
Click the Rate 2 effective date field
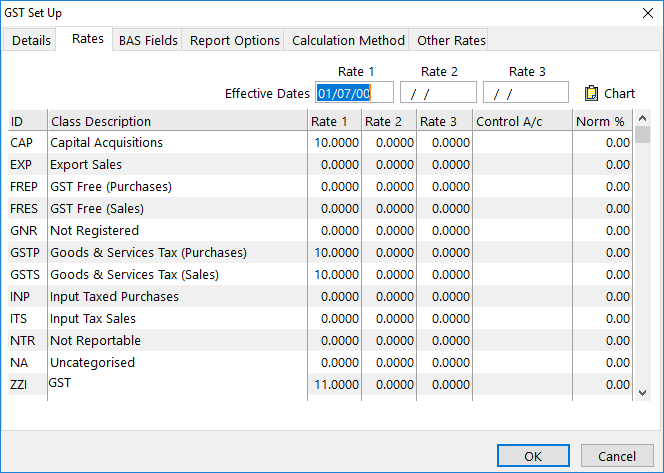(438, 93)
